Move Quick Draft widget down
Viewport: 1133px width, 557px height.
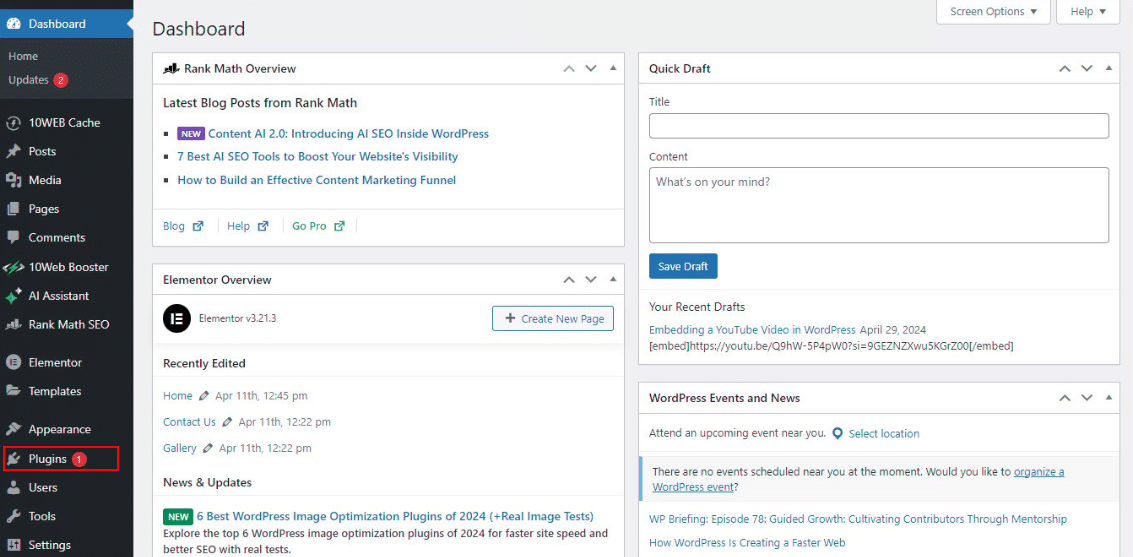point(1087,69)
